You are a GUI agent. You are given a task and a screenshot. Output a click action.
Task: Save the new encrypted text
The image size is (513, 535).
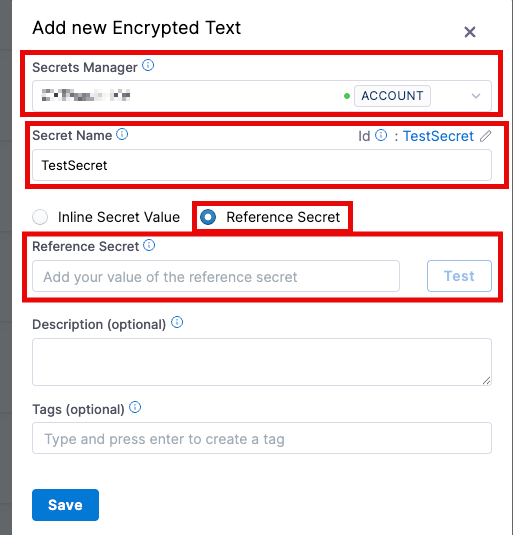pos(65,505)
